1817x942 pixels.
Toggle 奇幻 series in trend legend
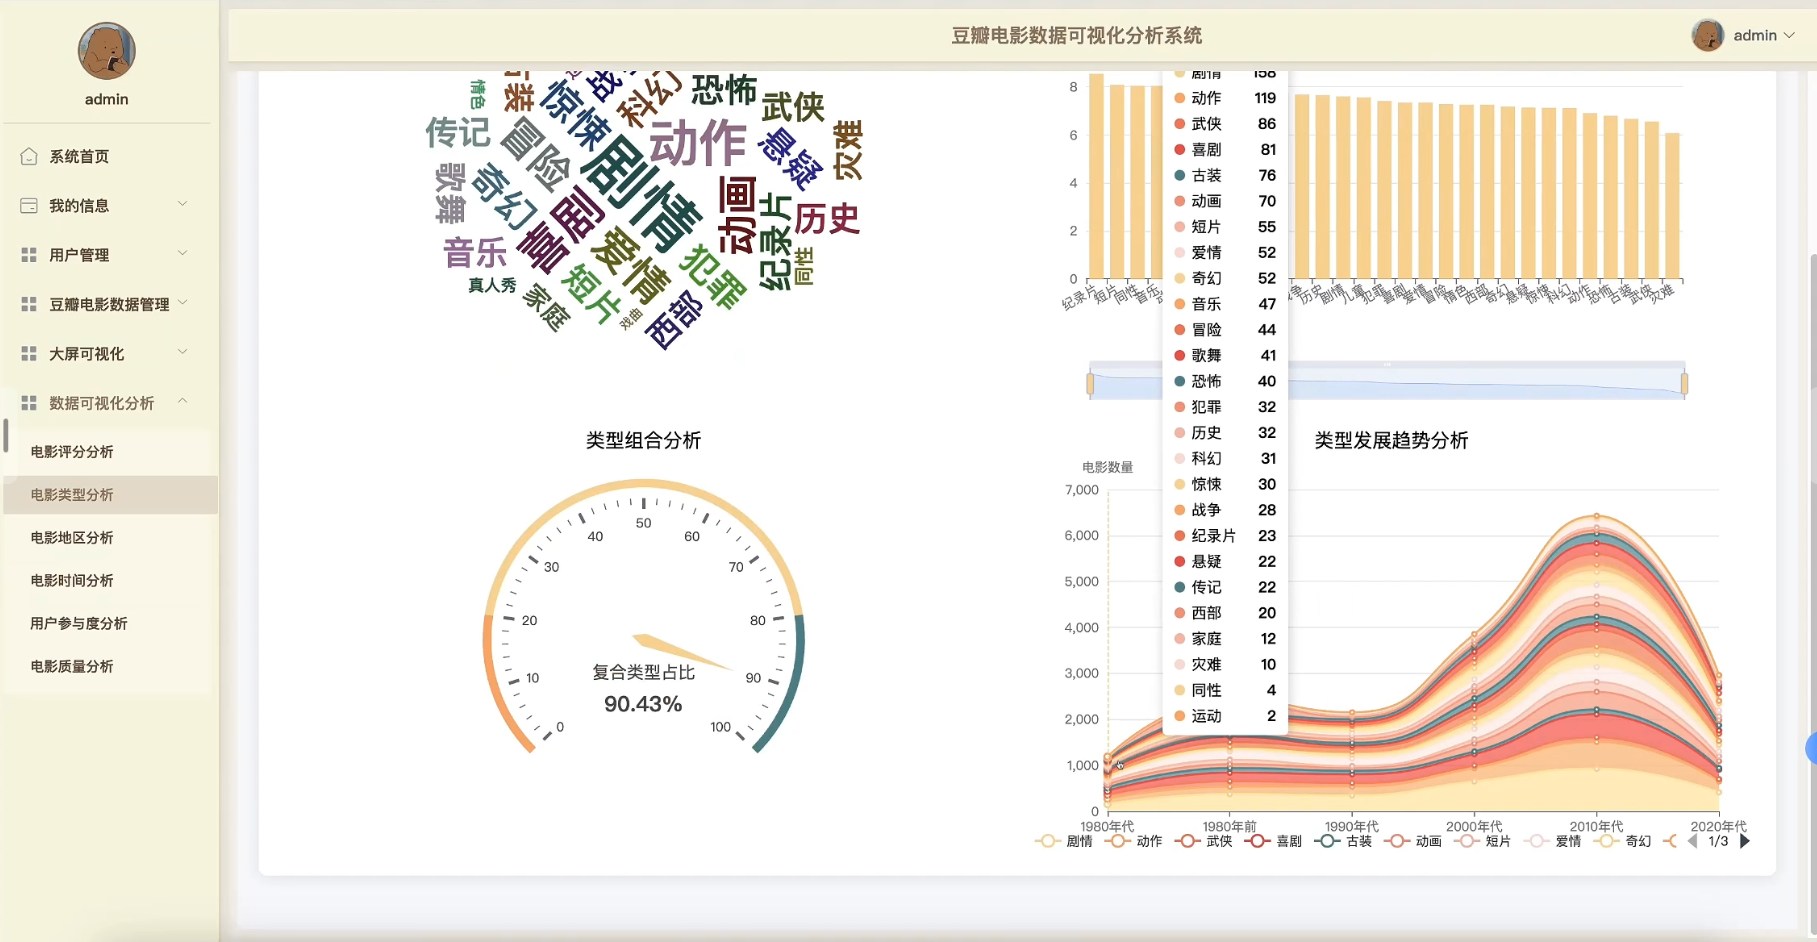1623,841
